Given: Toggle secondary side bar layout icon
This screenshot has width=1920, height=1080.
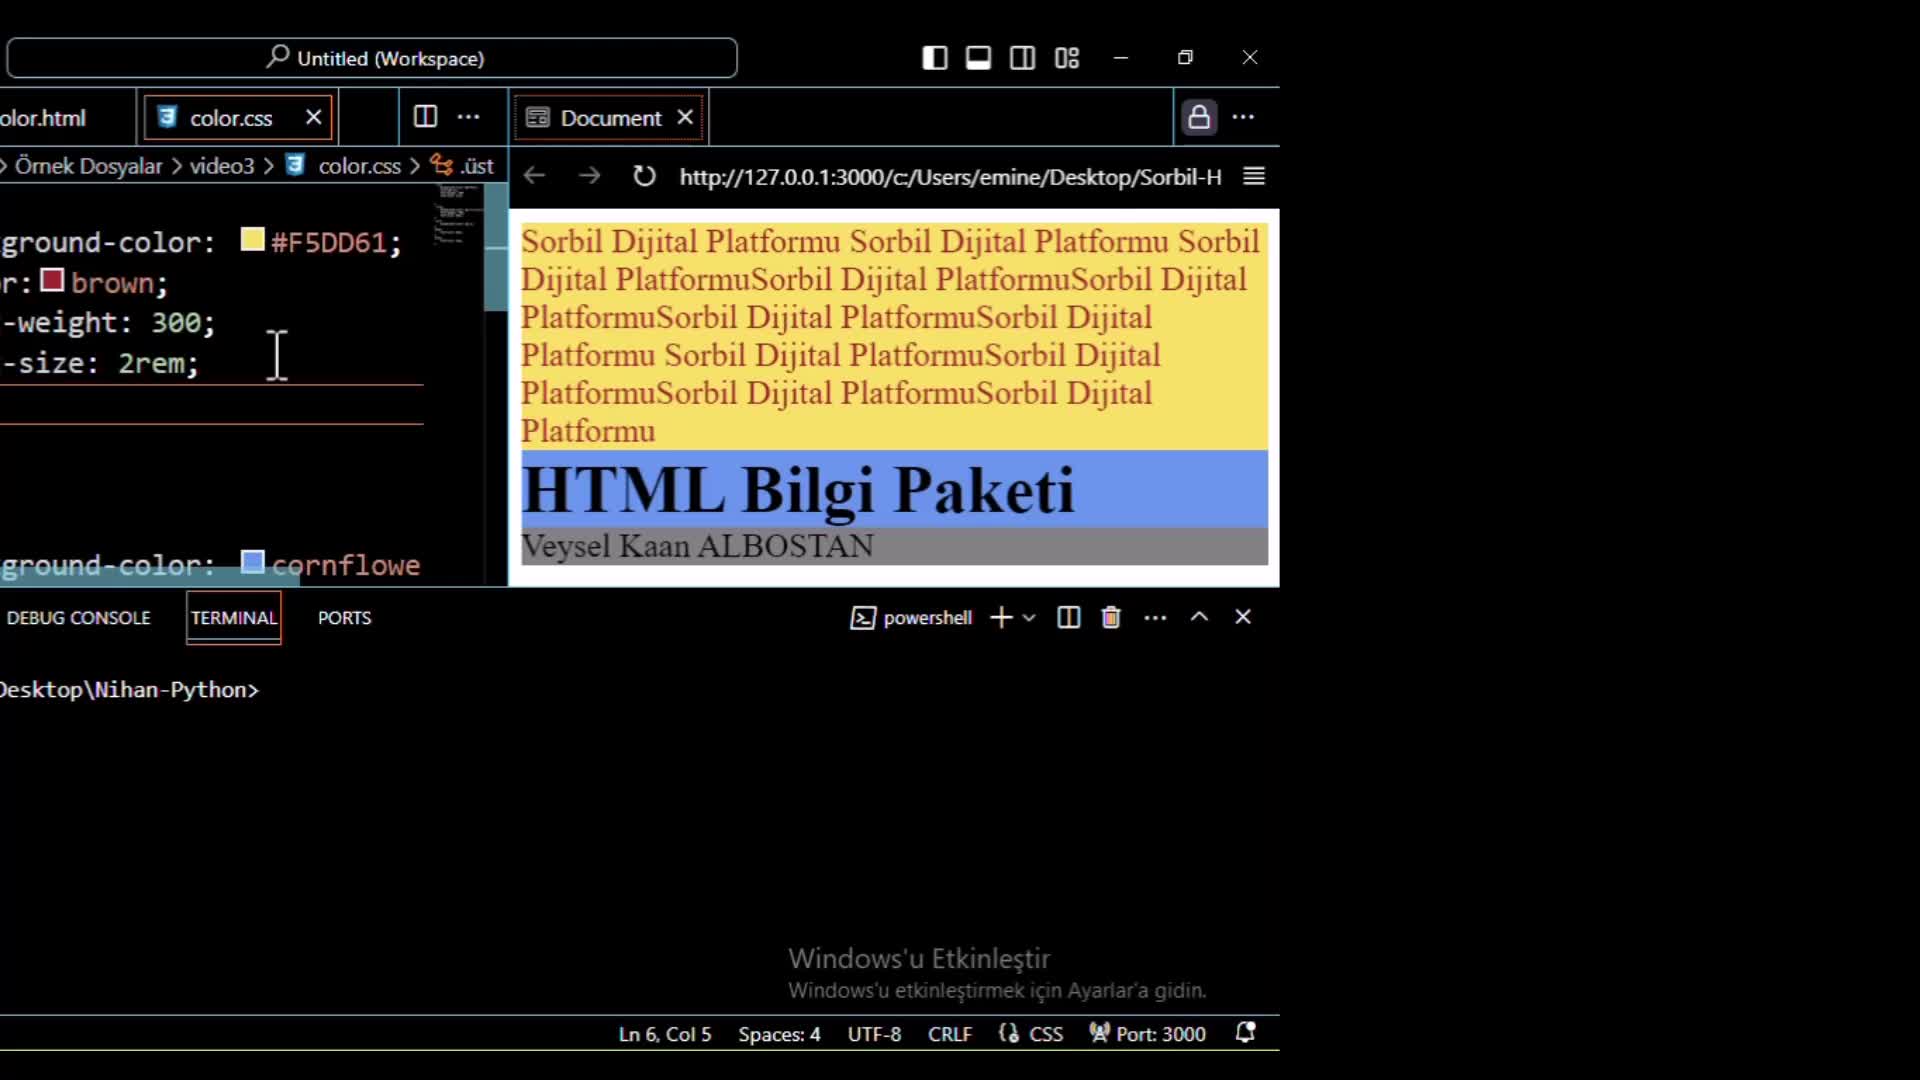Looking at the screenshot, I should (1022, 58).
